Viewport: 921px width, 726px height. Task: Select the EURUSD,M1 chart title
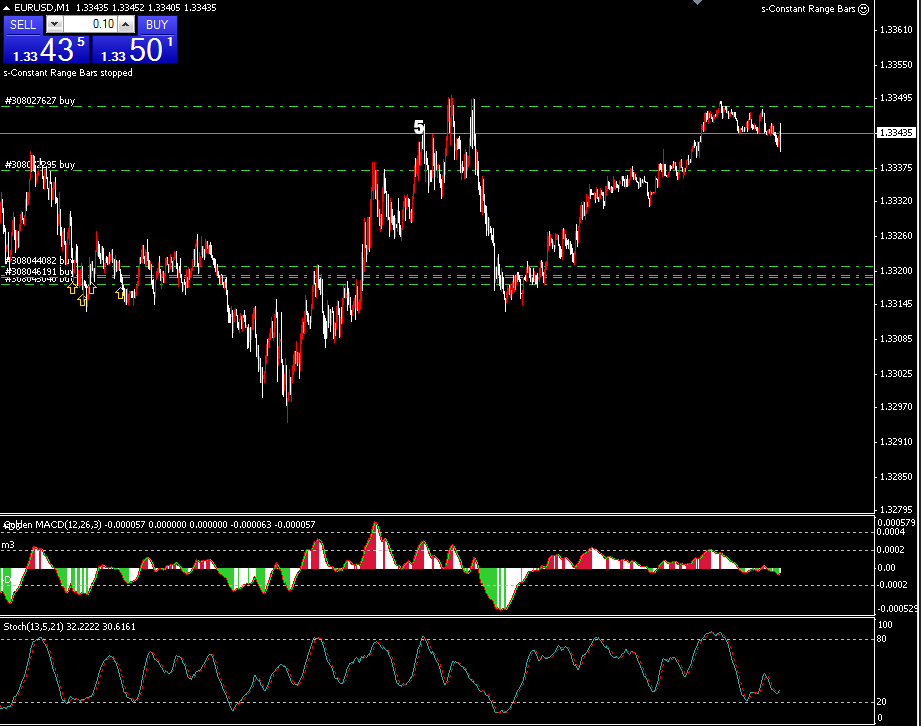(x=42, y=8)
